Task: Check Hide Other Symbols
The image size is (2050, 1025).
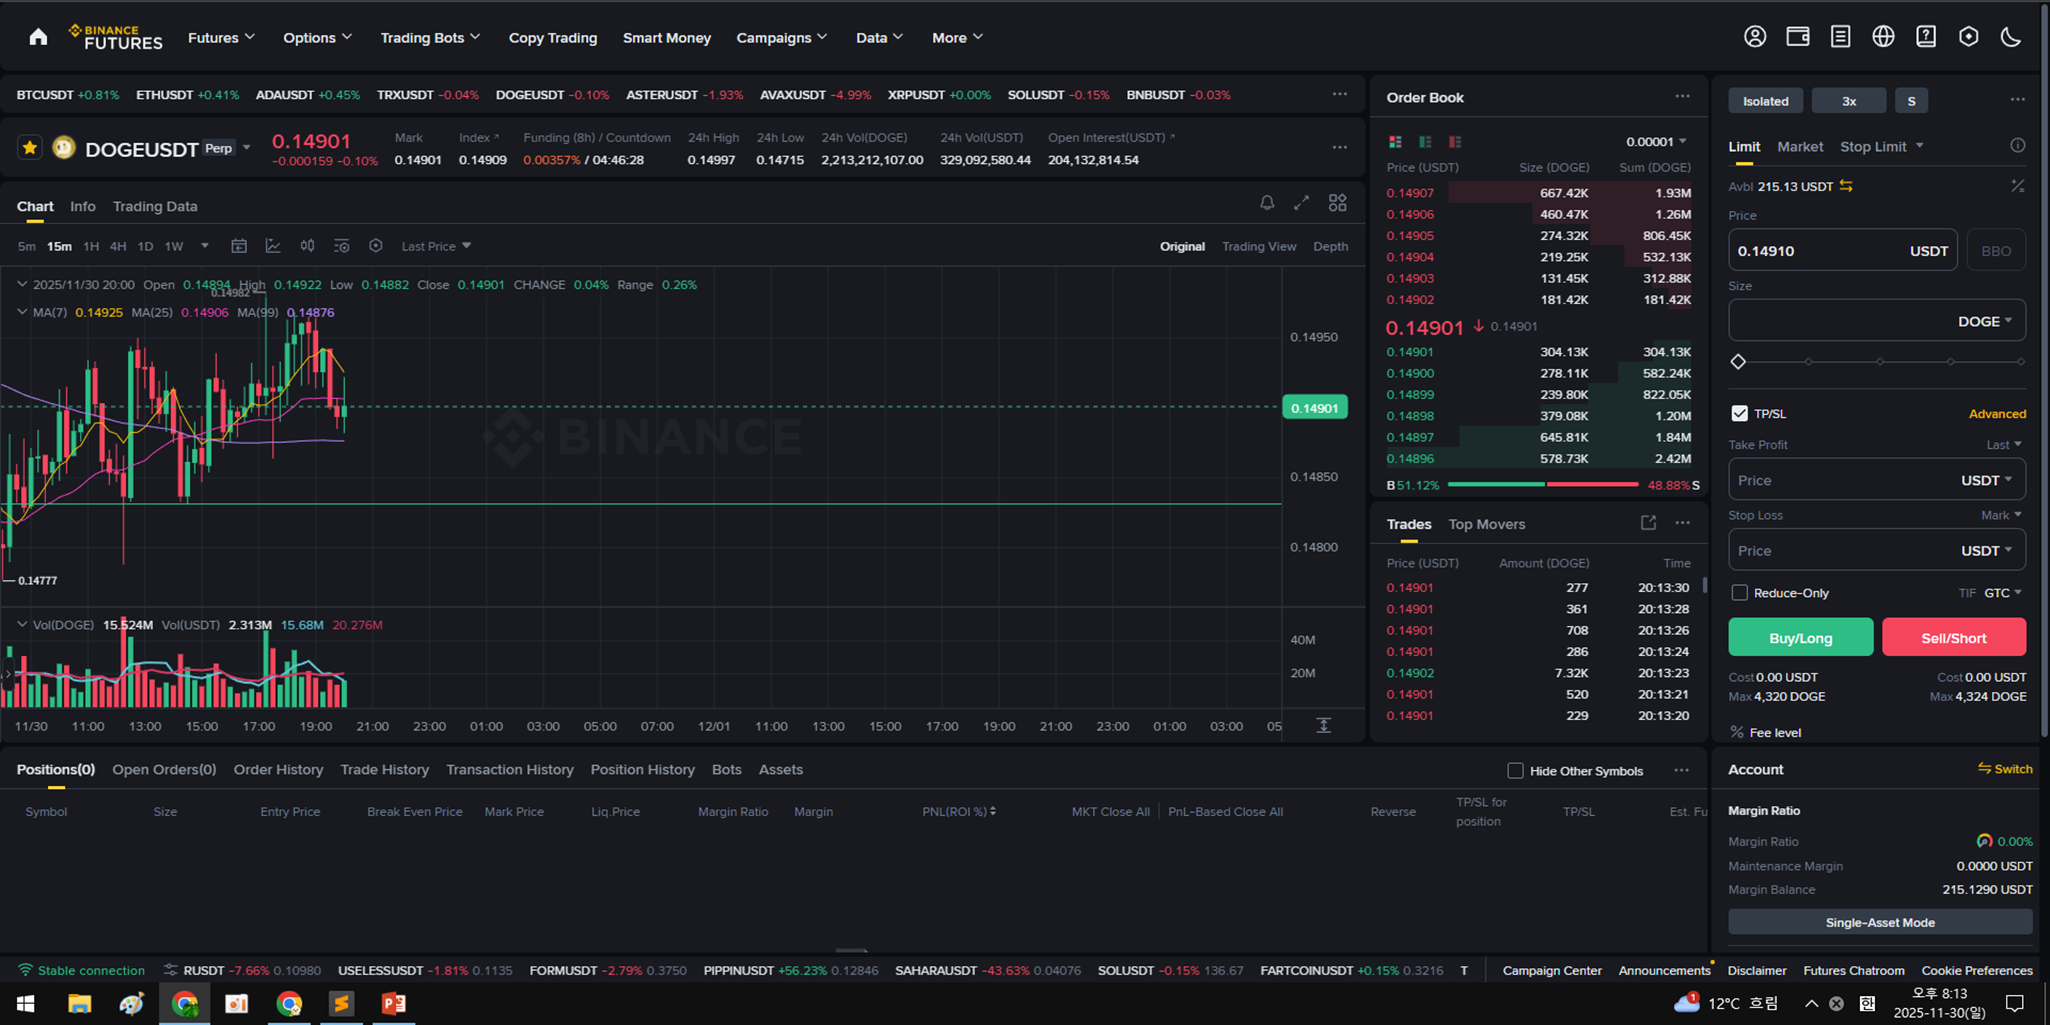Action: point(1515,770)
